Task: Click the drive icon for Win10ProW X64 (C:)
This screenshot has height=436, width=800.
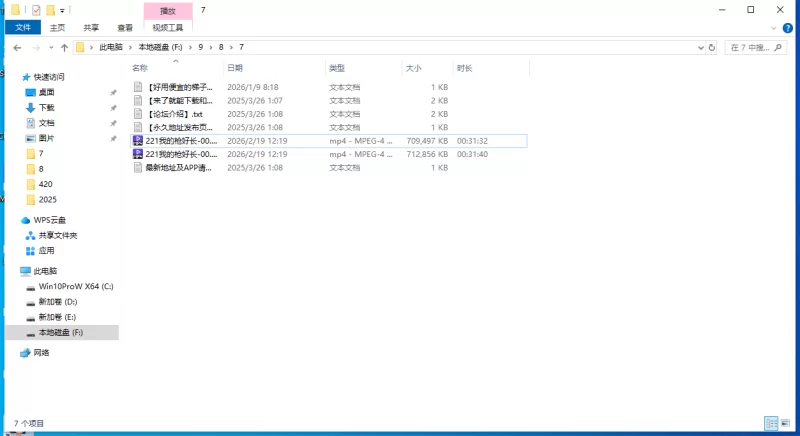Action: 31,287
